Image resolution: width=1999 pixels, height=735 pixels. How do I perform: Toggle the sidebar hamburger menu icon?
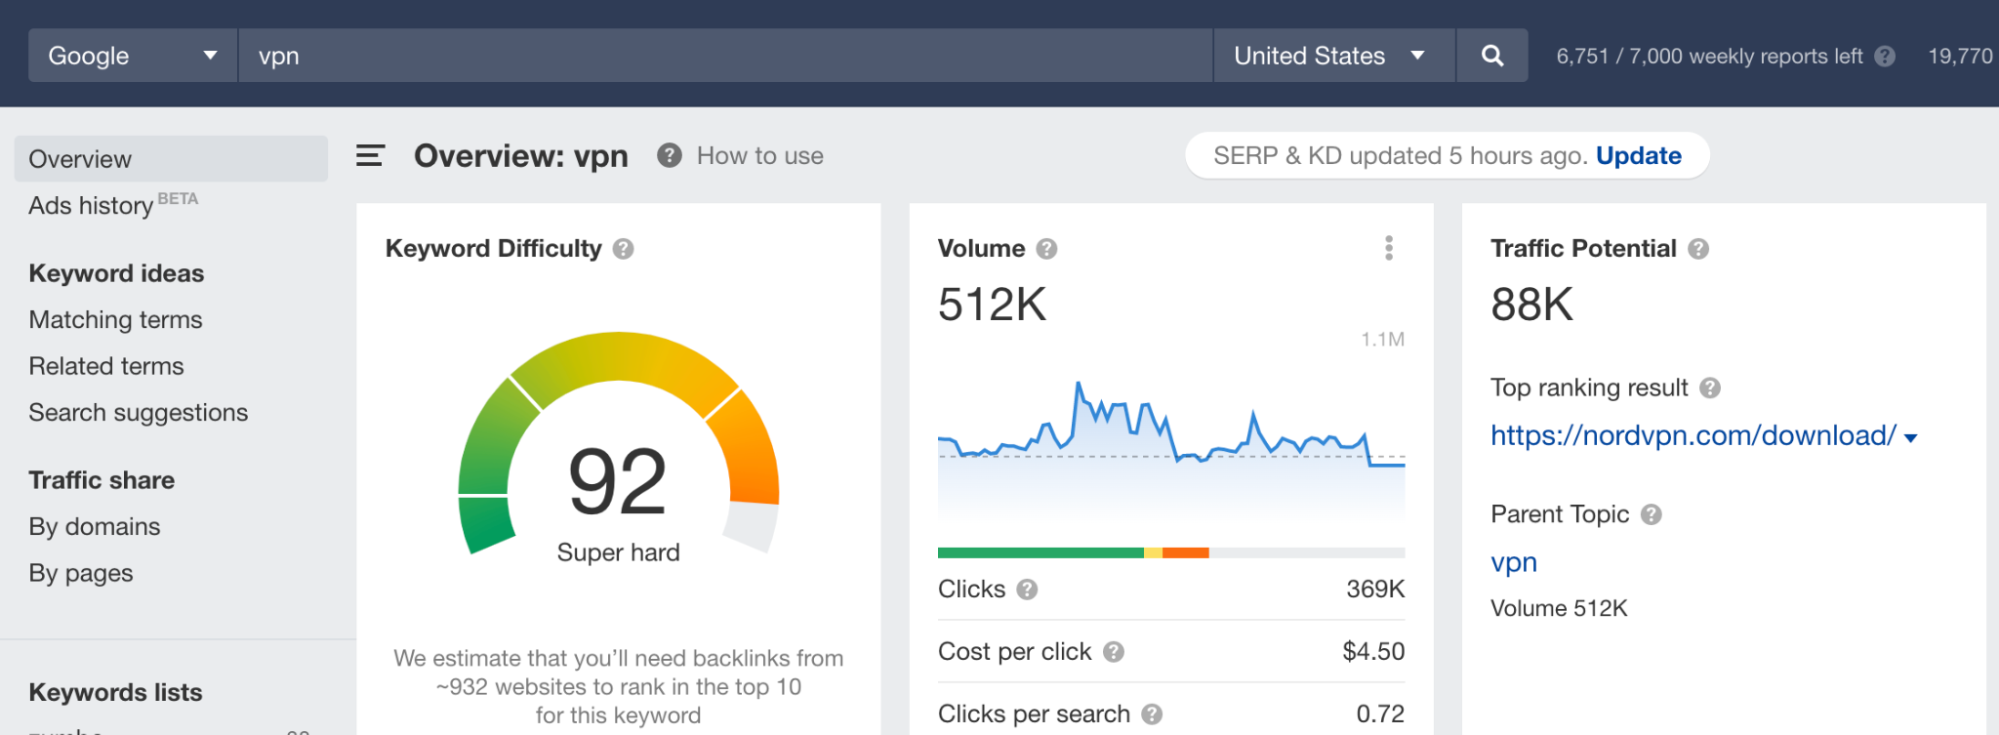coord(370,156)
